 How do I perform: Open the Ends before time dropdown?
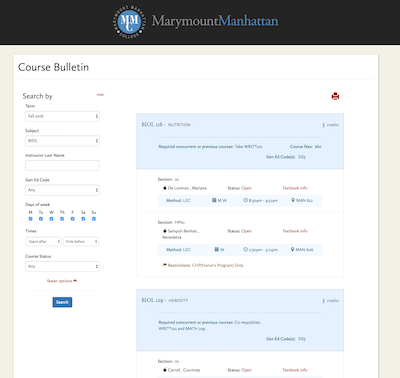(x=81, y=241)
